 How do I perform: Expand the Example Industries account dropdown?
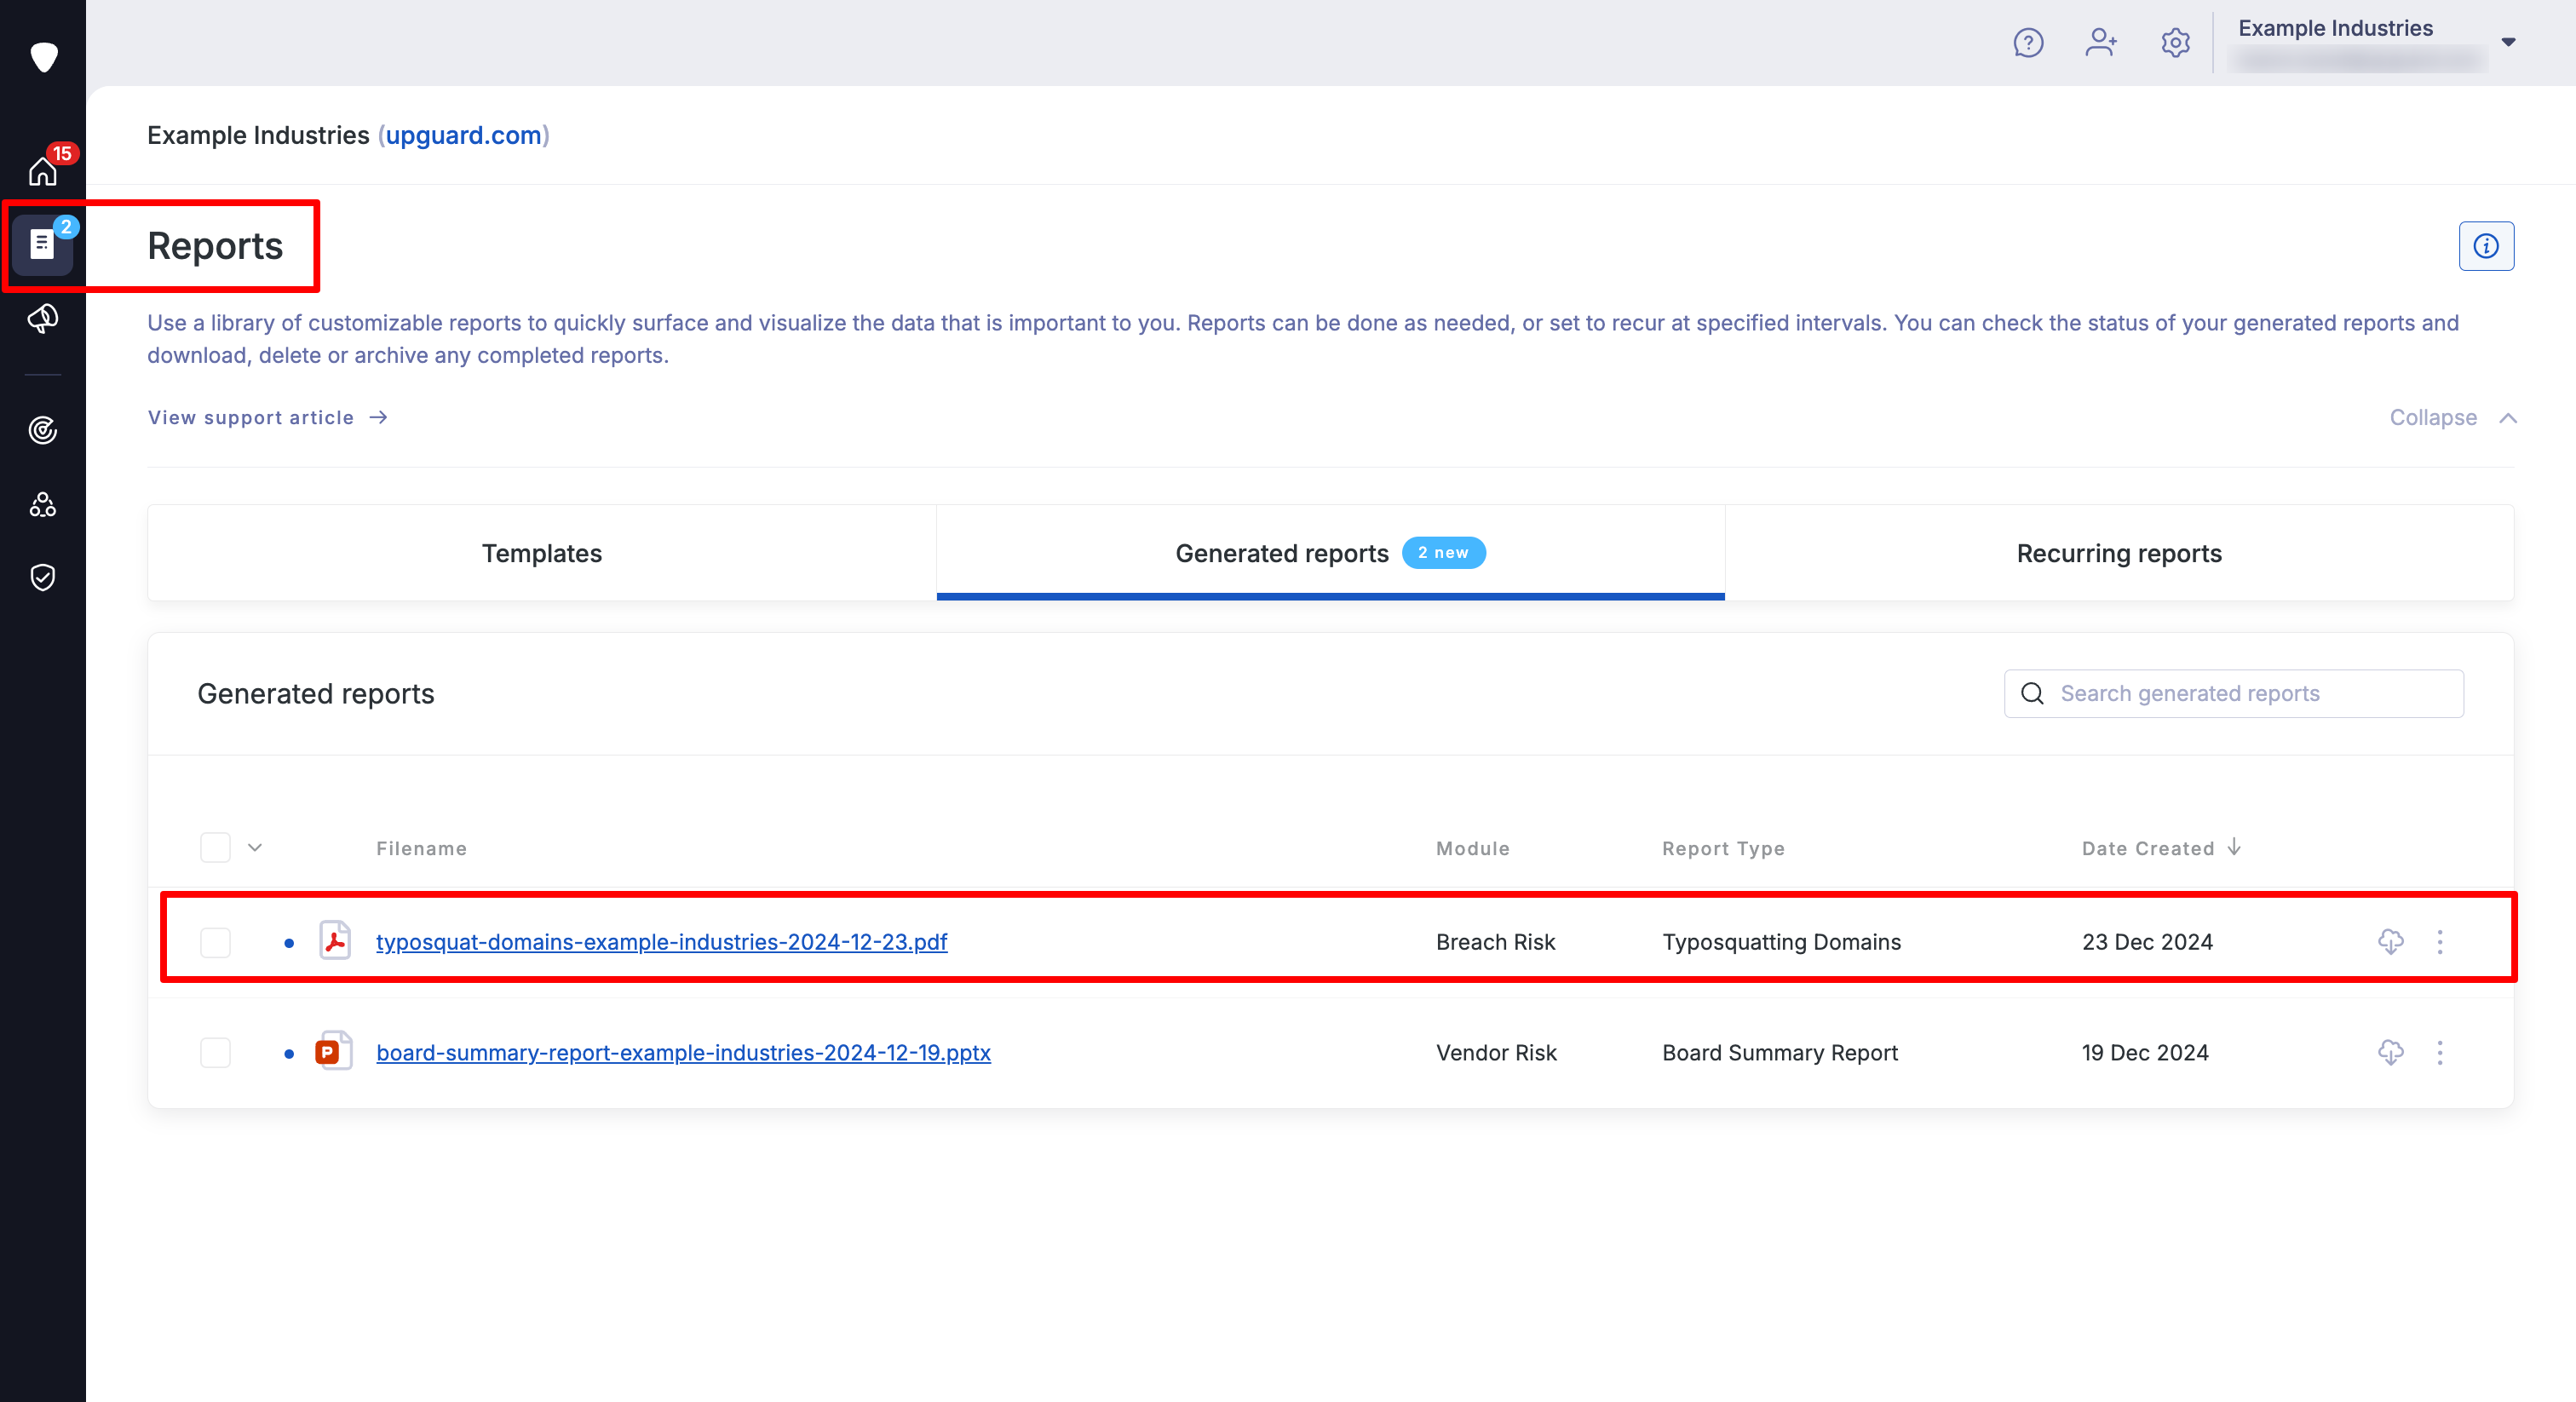click(x=2508, y=42)
